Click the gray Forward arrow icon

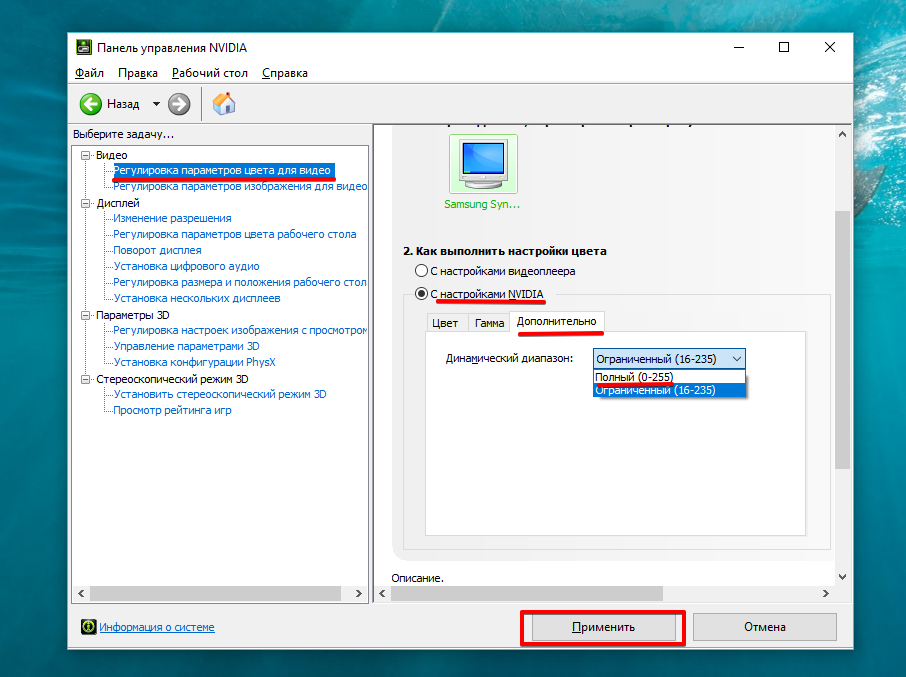[179, 104]
